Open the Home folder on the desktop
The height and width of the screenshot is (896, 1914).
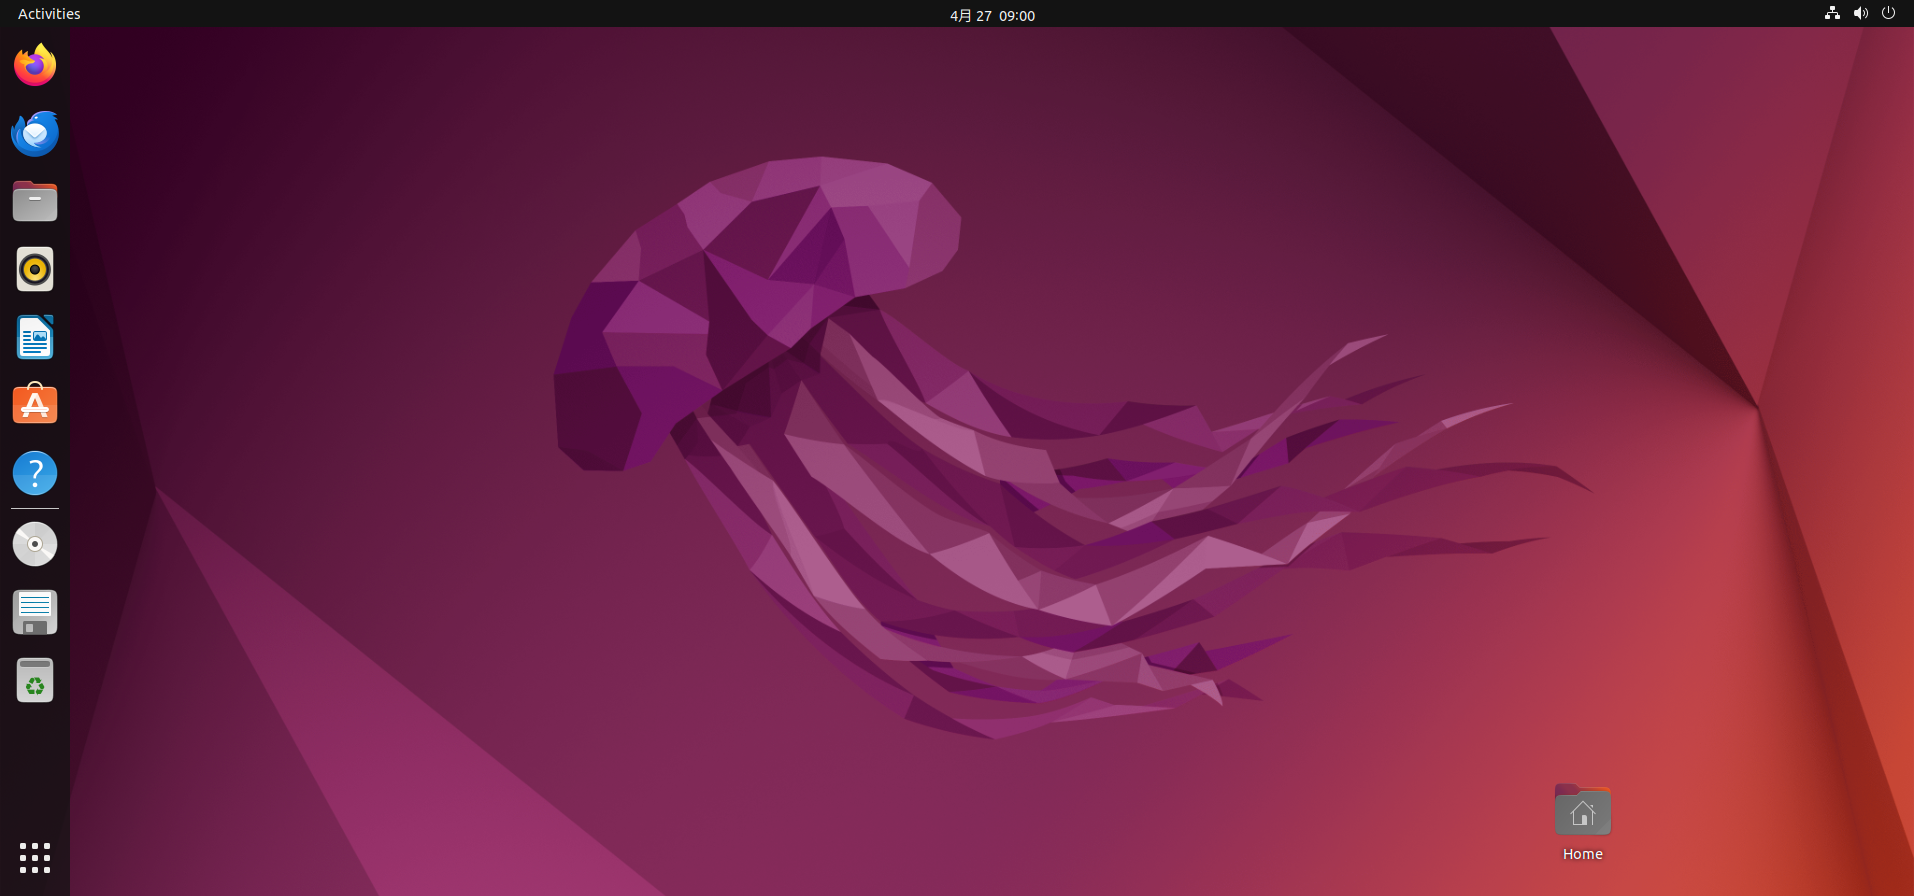[1583, 810]
